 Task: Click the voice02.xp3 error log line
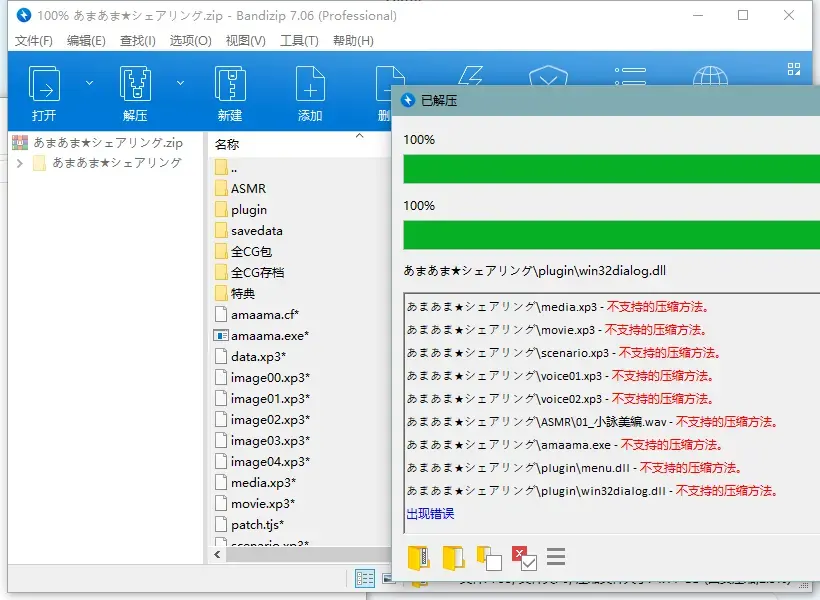(560, 399)
